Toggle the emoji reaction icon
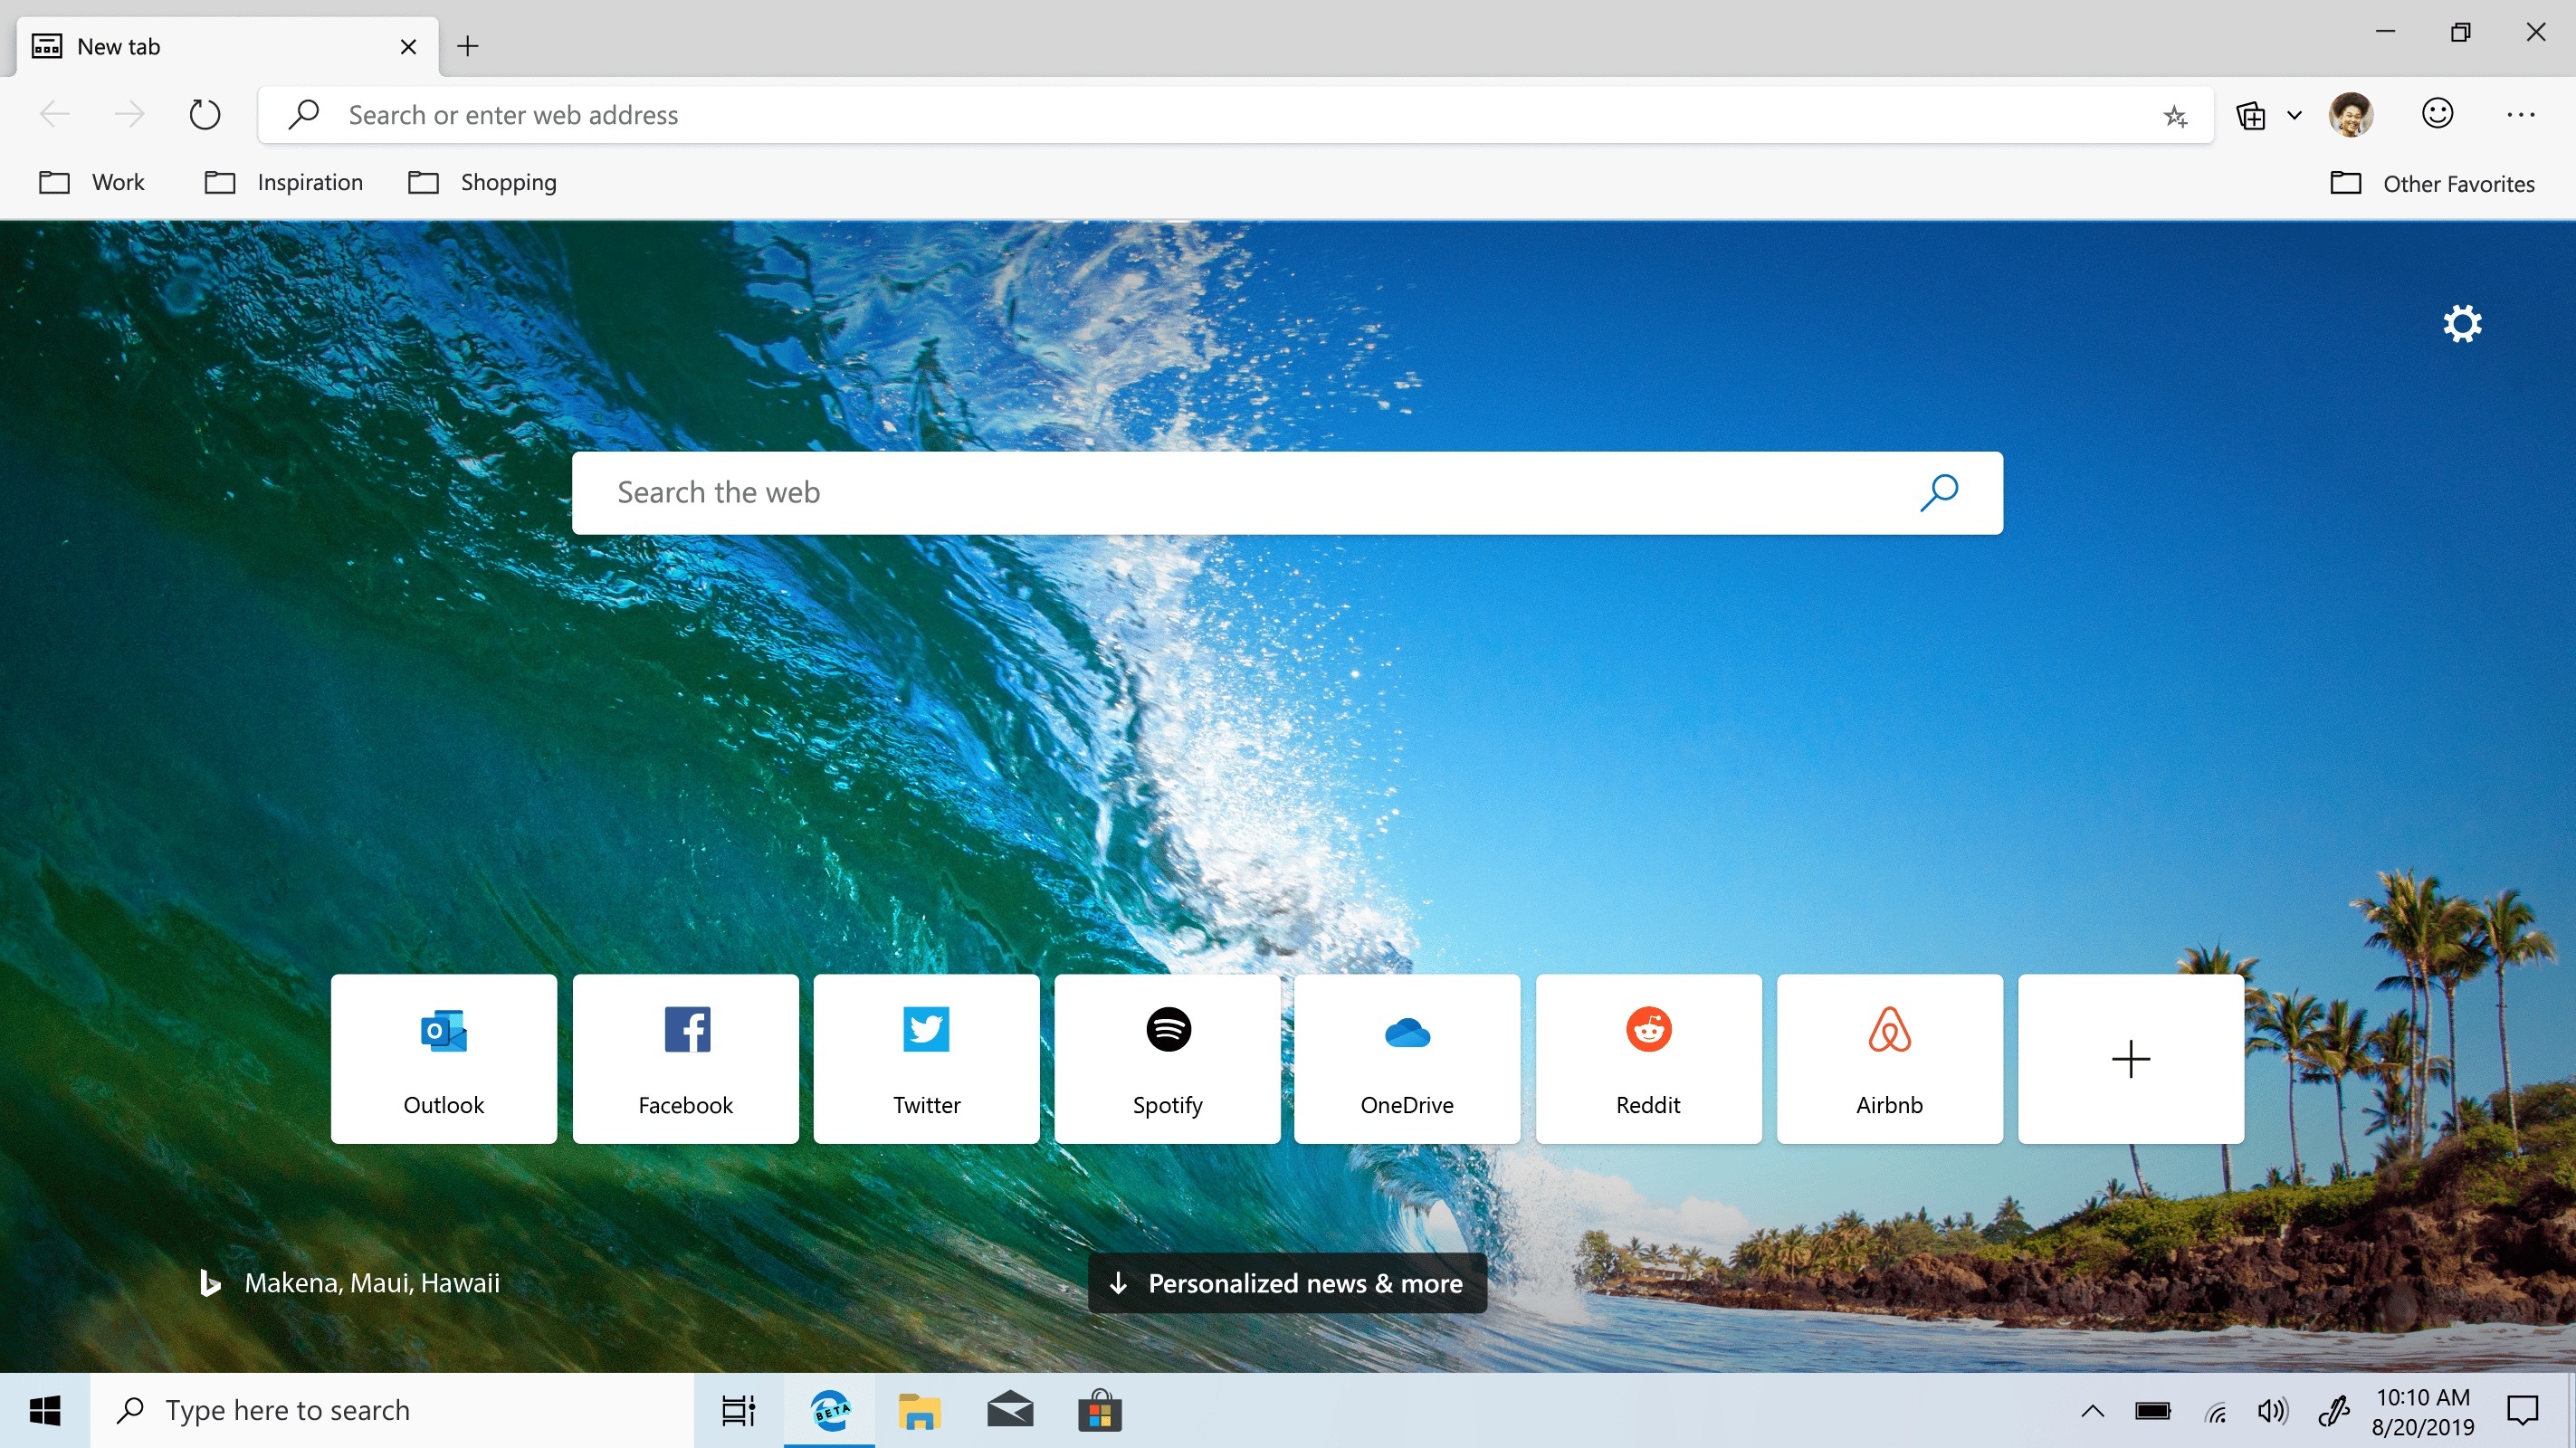The height and width of the screenshot is (1448, 2576). tap(2438, 113)
